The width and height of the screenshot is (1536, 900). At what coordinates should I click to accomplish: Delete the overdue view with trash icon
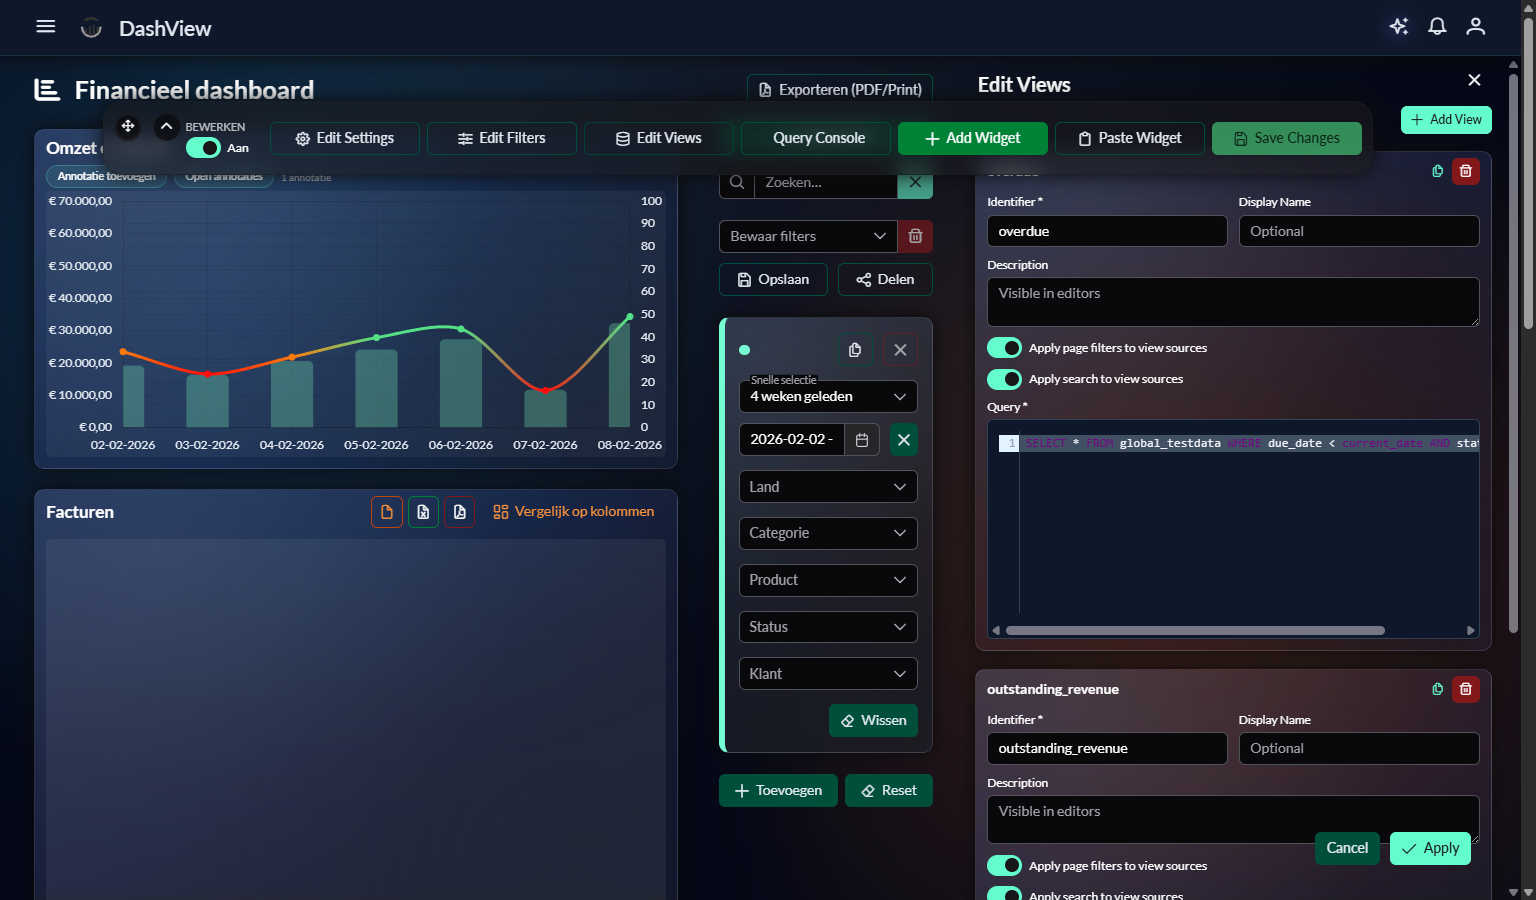[x=1466, y=171]
